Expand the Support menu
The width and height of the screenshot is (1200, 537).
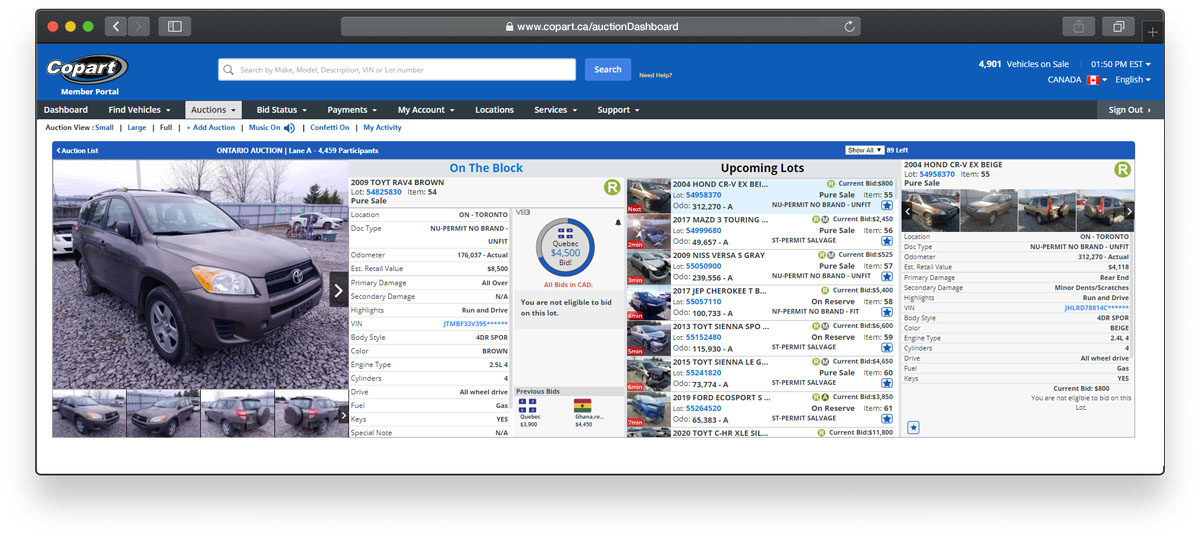click(618, 110)
